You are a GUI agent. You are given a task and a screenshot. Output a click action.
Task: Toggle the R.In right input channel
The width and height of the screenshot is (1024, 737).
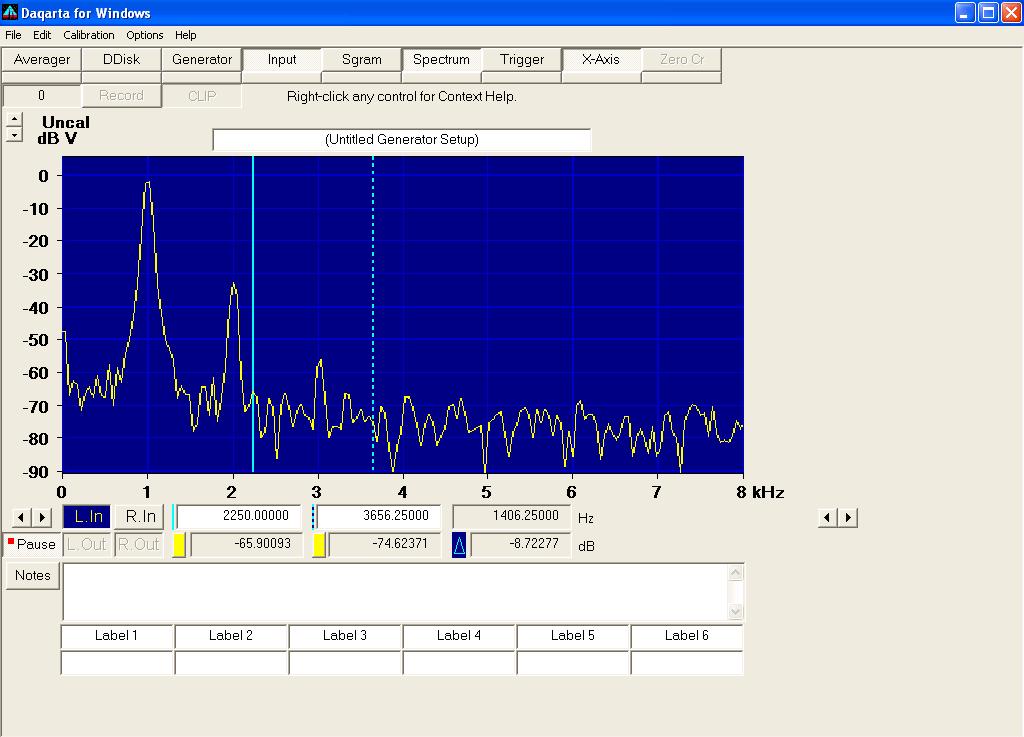pos(138,517)
